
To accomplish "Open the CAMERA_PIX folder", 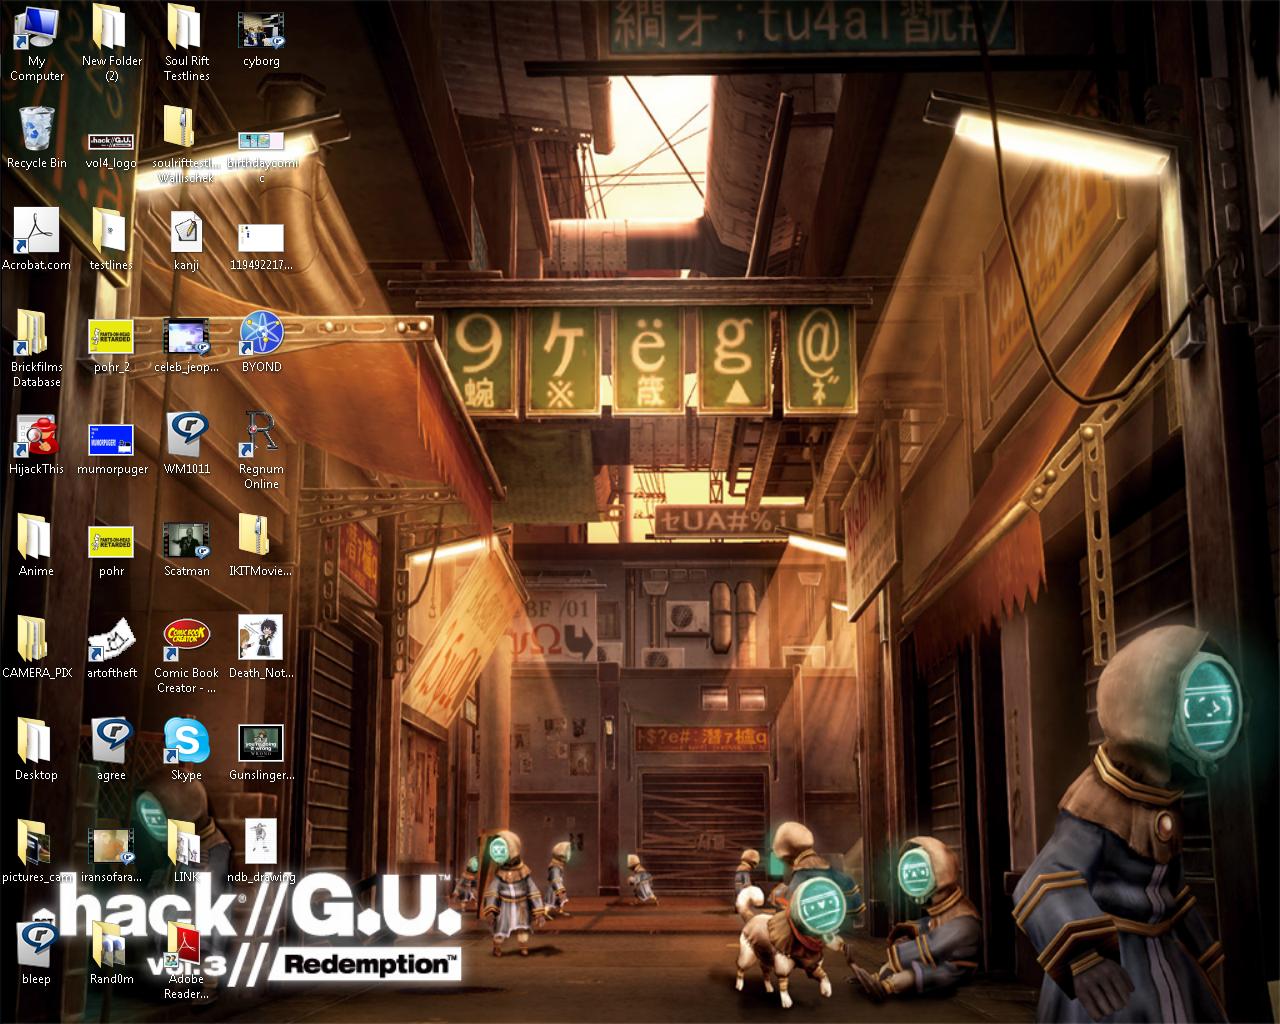I will 36,640.
